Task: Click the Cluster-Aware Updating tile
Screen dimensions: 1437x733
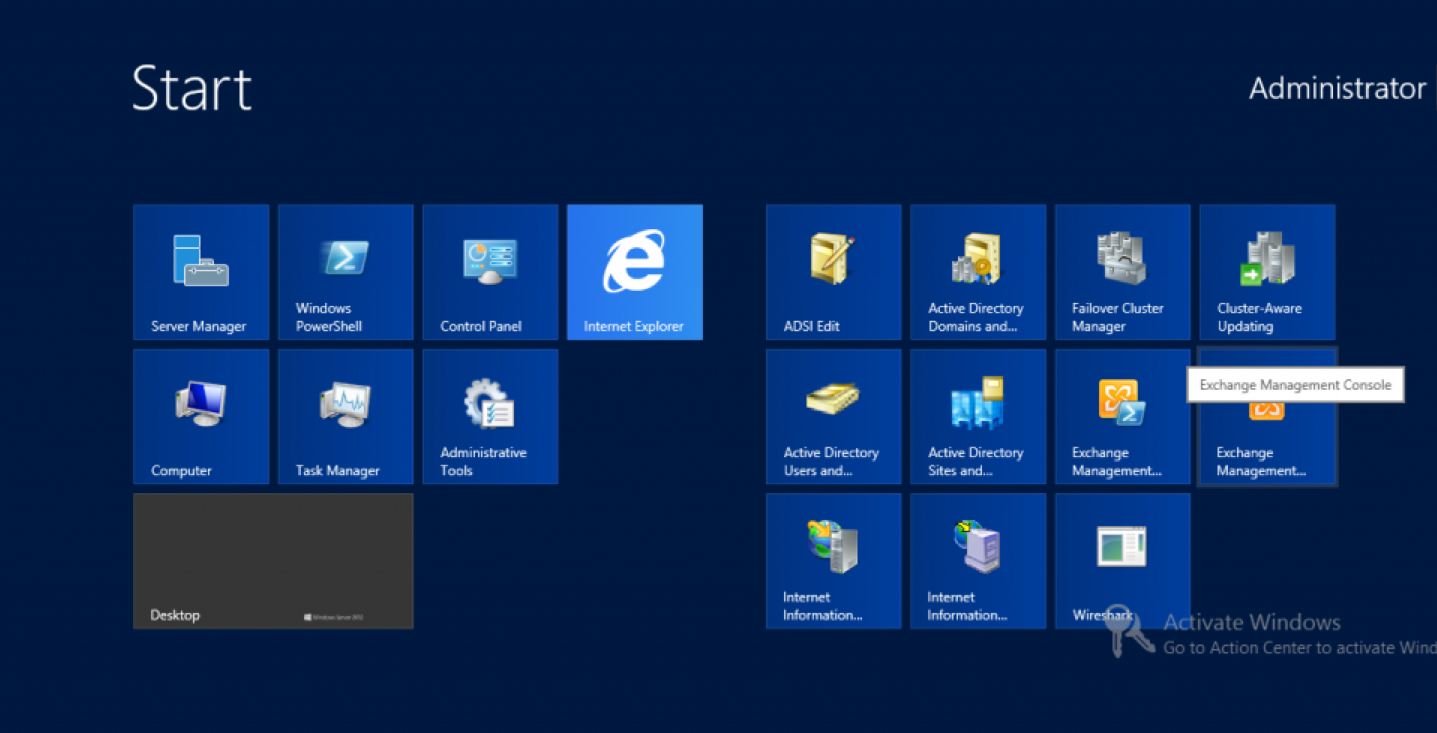Action: point(1267,272)
